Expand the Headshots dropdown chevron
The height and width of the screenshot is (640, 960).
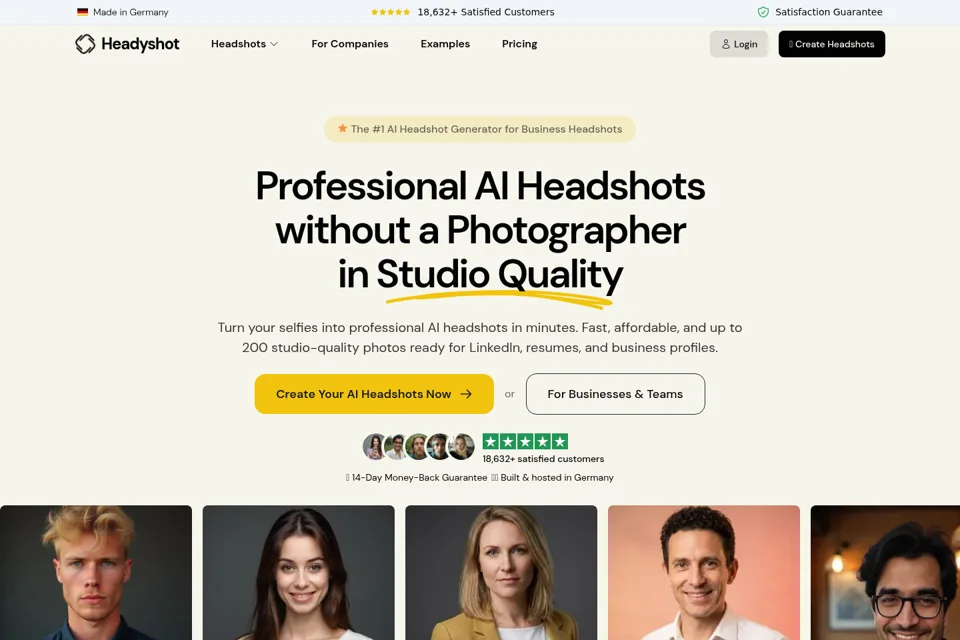tap(274, 44)
